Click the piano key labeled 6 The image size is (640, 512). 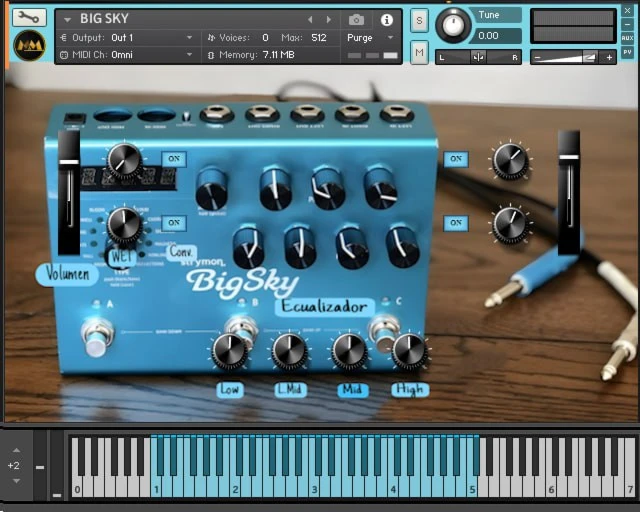click(551, 489)
